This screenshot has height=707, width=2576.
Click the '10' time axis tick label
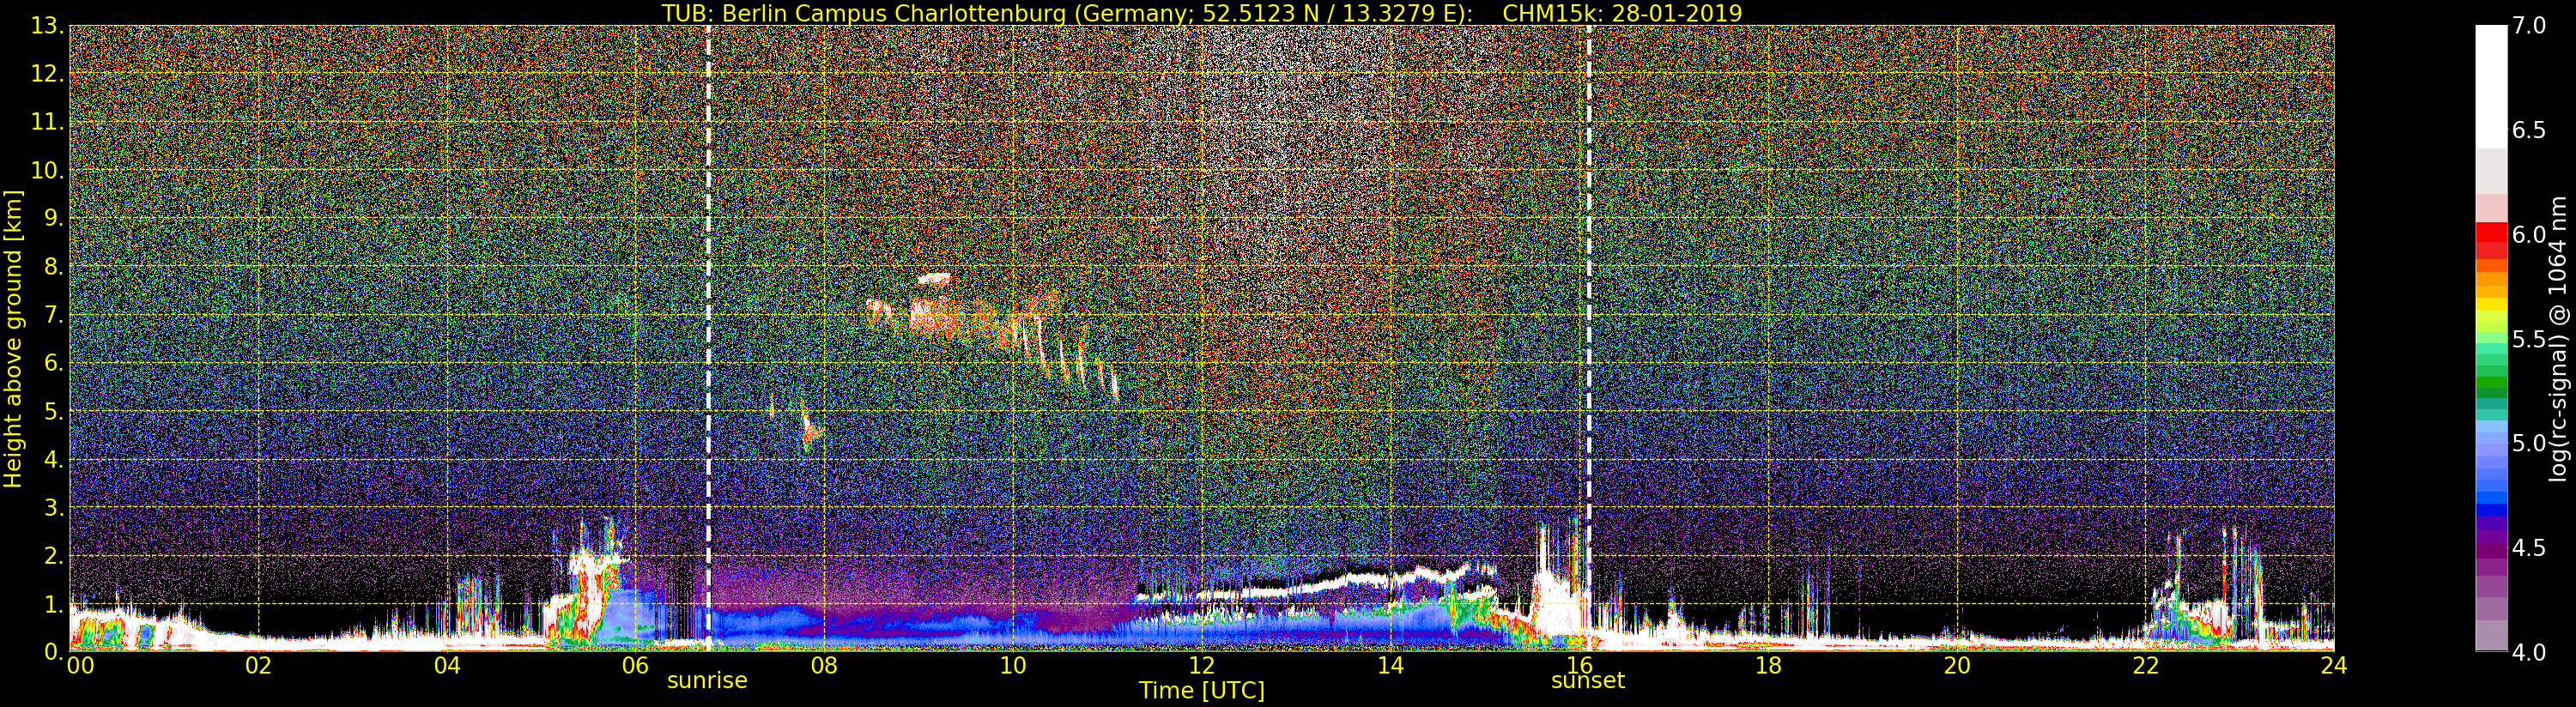click(1013, 666)
